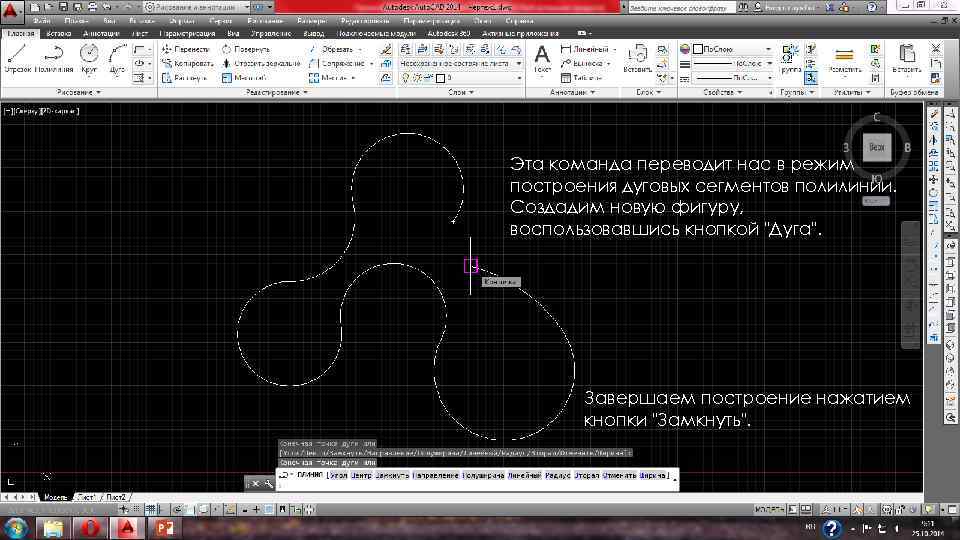
Task: Open the File (Файл) menu
Action: (41, 20)
